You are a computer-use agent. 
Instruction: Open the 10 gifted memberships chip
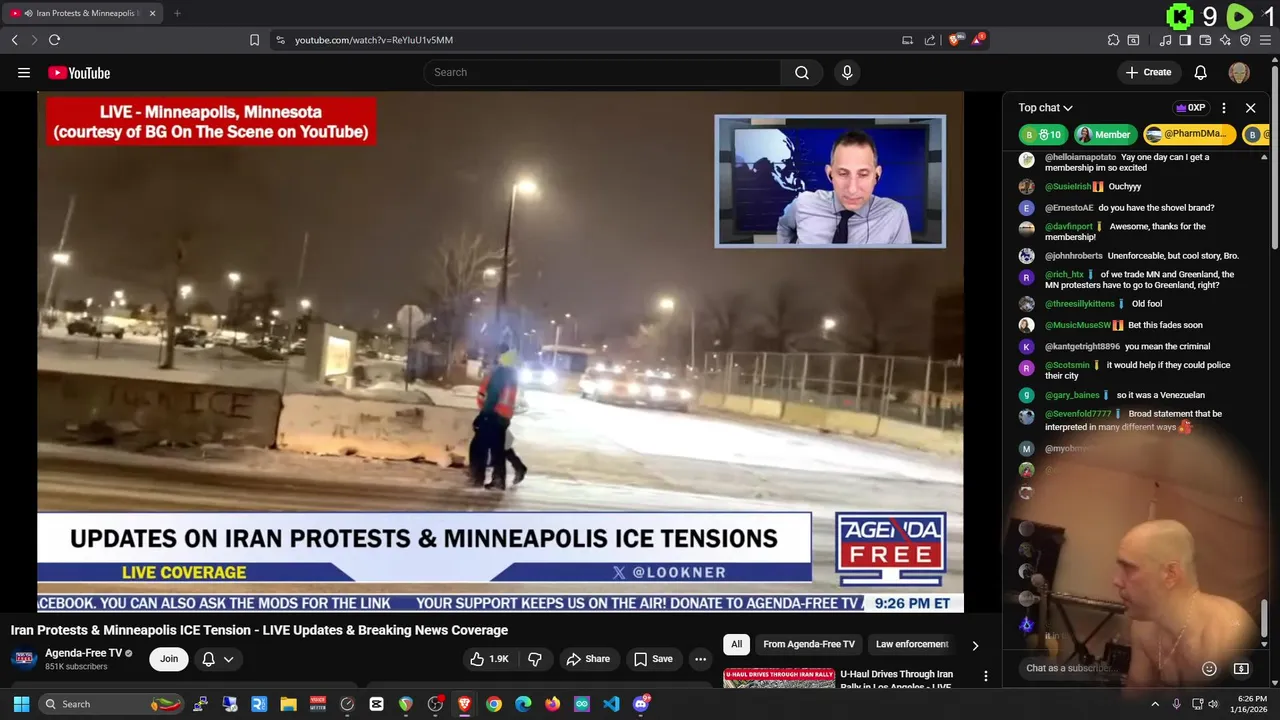coord(1042,135)
